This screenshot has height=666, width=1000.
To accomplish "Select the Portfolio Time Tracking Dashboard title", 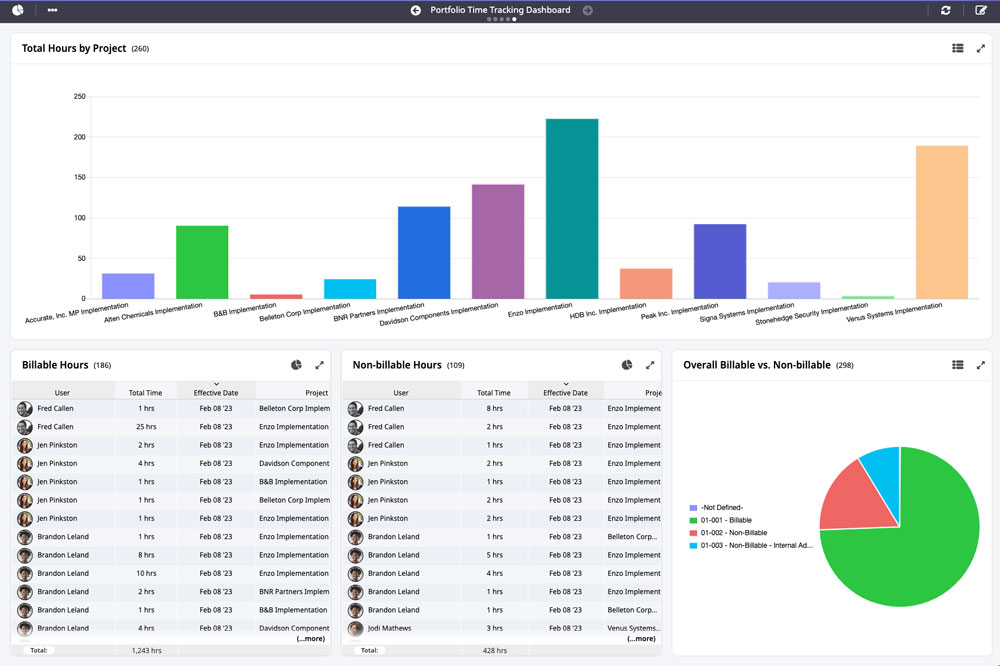I will point(500,10).
